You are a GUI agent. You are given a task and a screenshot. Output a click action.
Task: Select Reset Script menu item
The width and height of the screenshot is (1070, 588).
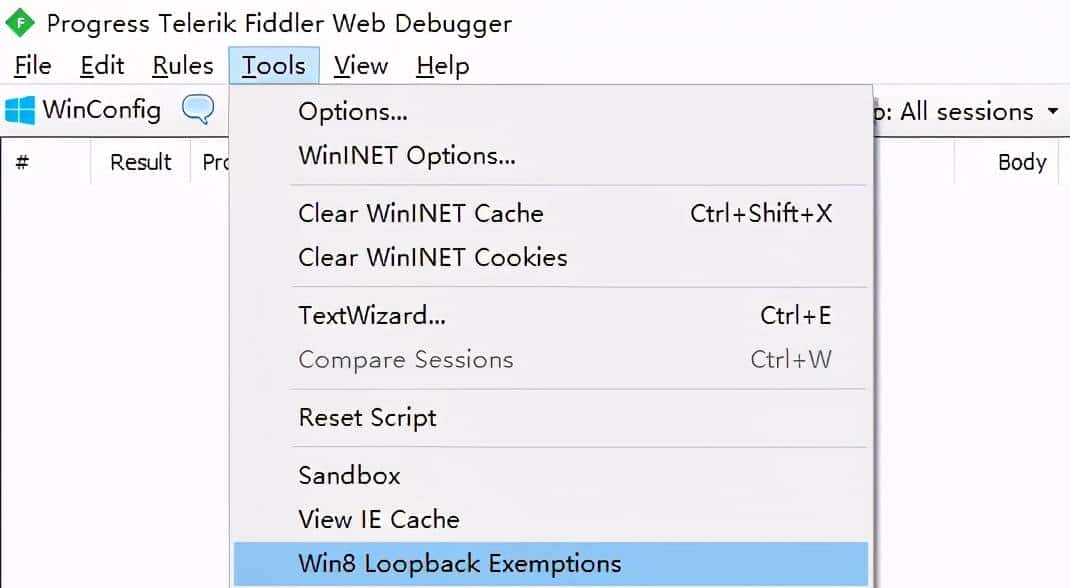pos(367,417)
